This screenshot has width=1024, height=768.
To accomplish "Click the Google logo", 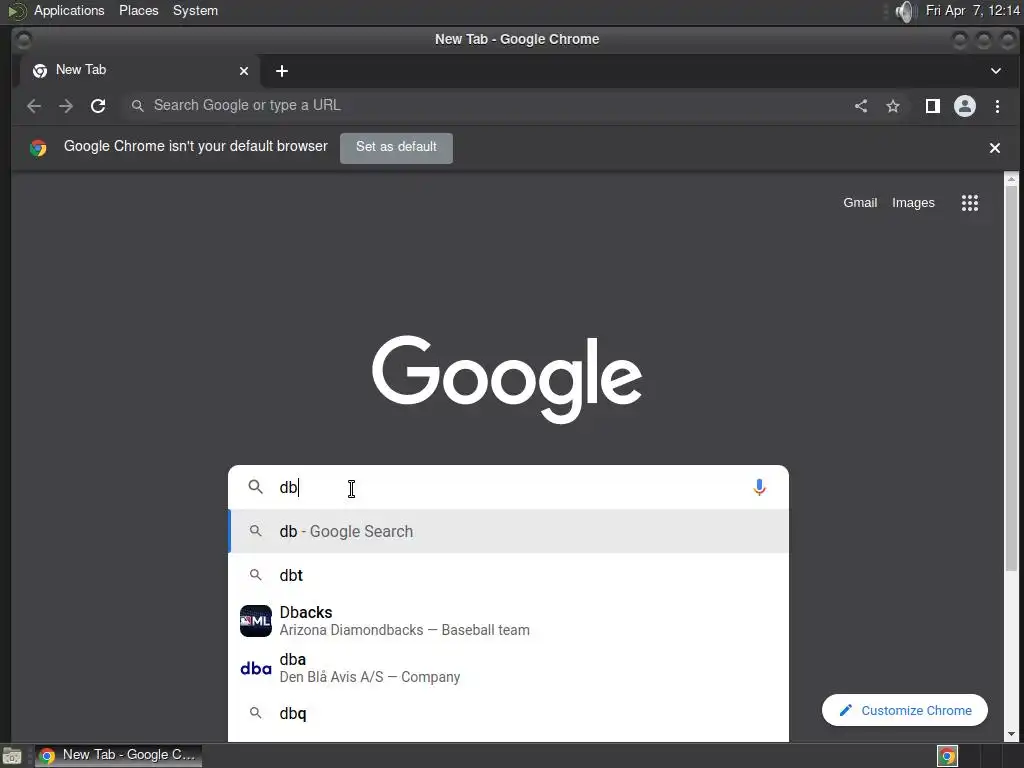I will [507, 379].
